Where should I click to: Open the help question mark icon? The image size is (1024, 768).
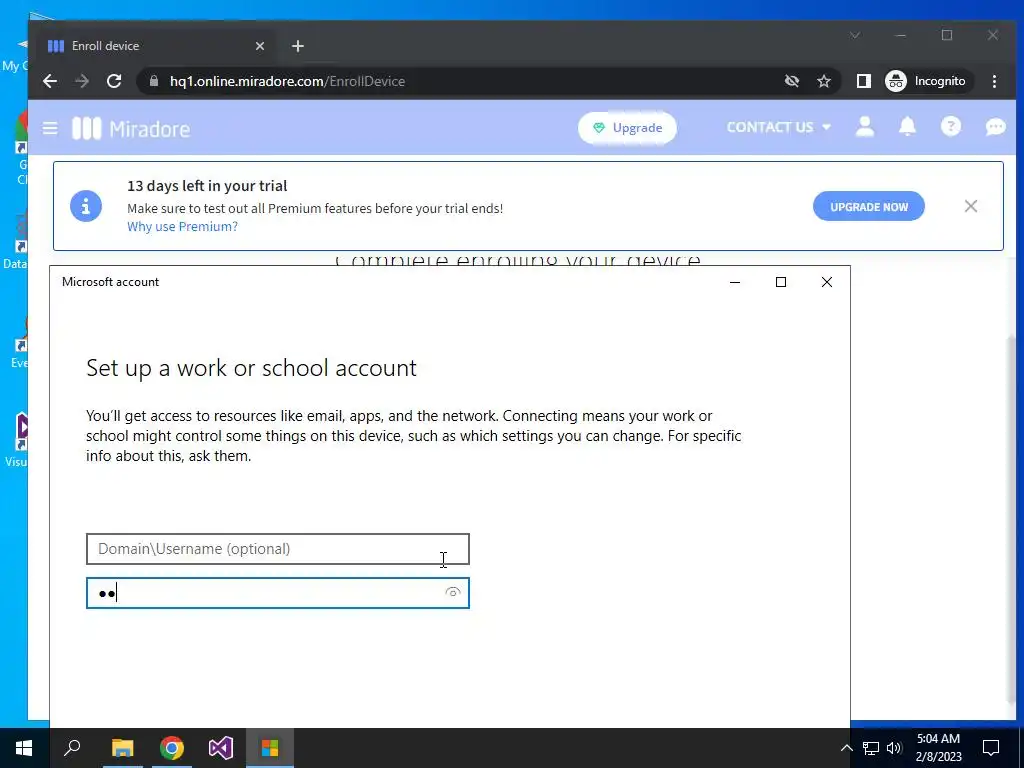tap(950, 127)
